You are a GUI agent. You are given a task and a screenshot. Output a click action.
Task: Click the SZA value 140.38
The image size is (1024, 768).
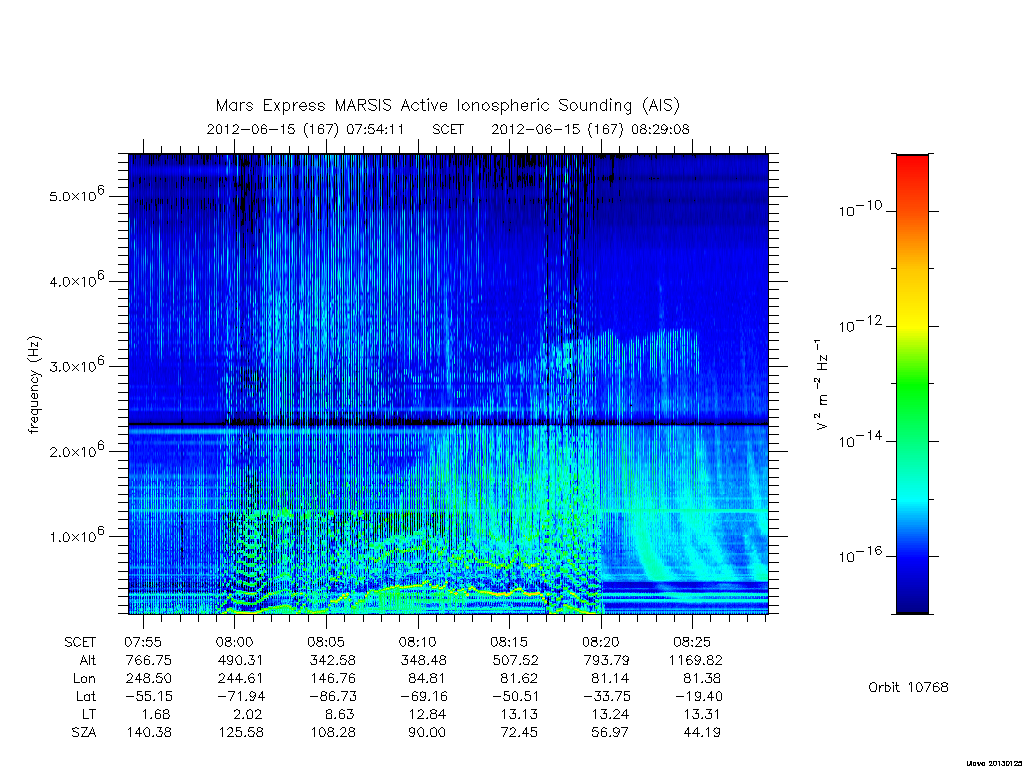148,733
